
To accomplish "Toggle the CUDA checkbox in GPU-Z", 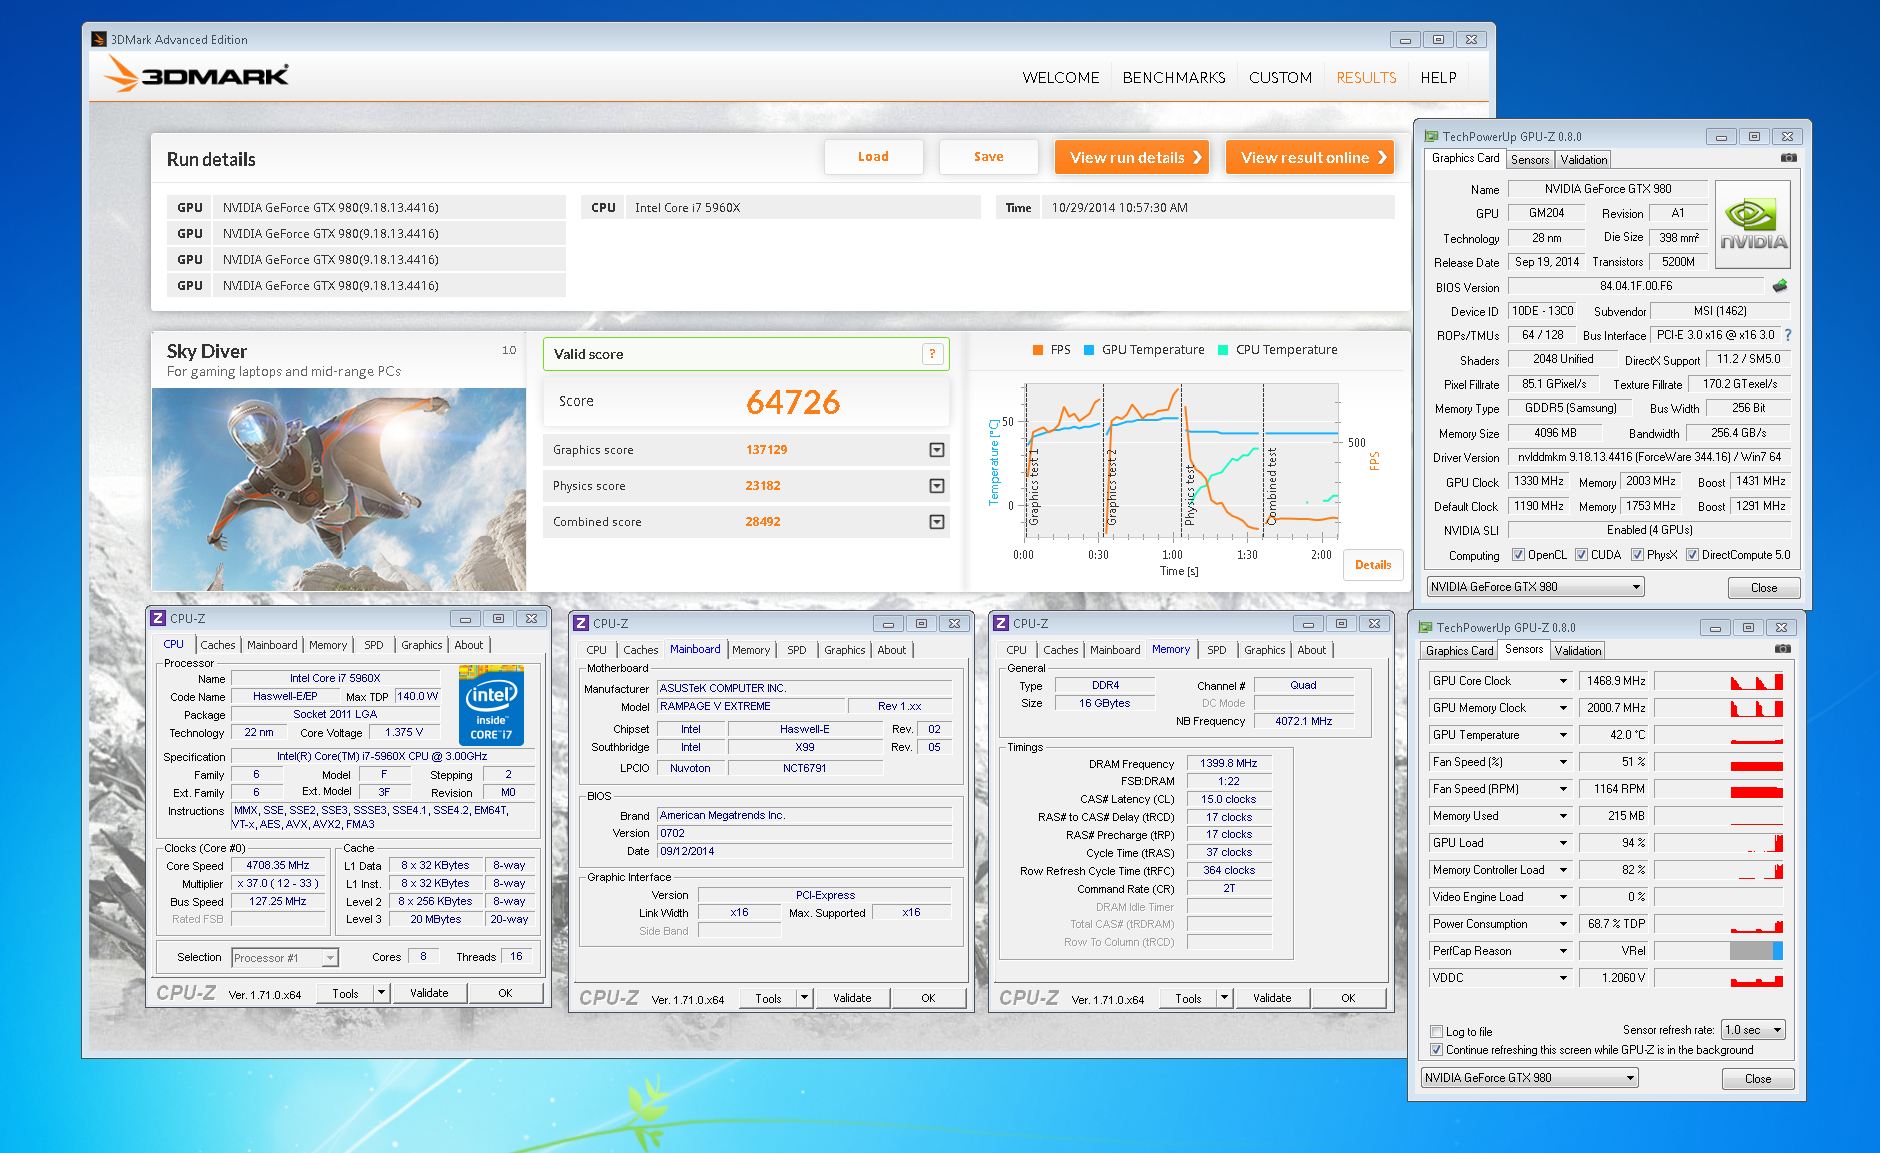I will pyautogui.click(x=1581, y=555).
